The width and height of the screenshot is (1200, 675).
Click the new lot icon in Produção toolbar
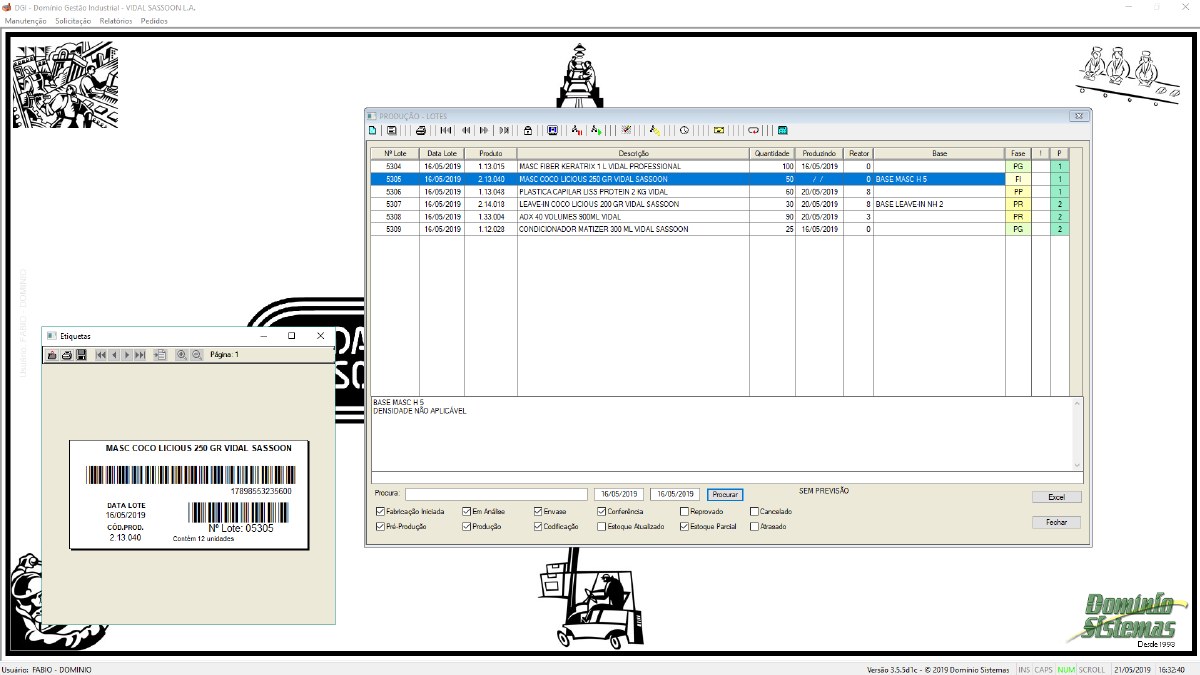click(x=373, y=130)
